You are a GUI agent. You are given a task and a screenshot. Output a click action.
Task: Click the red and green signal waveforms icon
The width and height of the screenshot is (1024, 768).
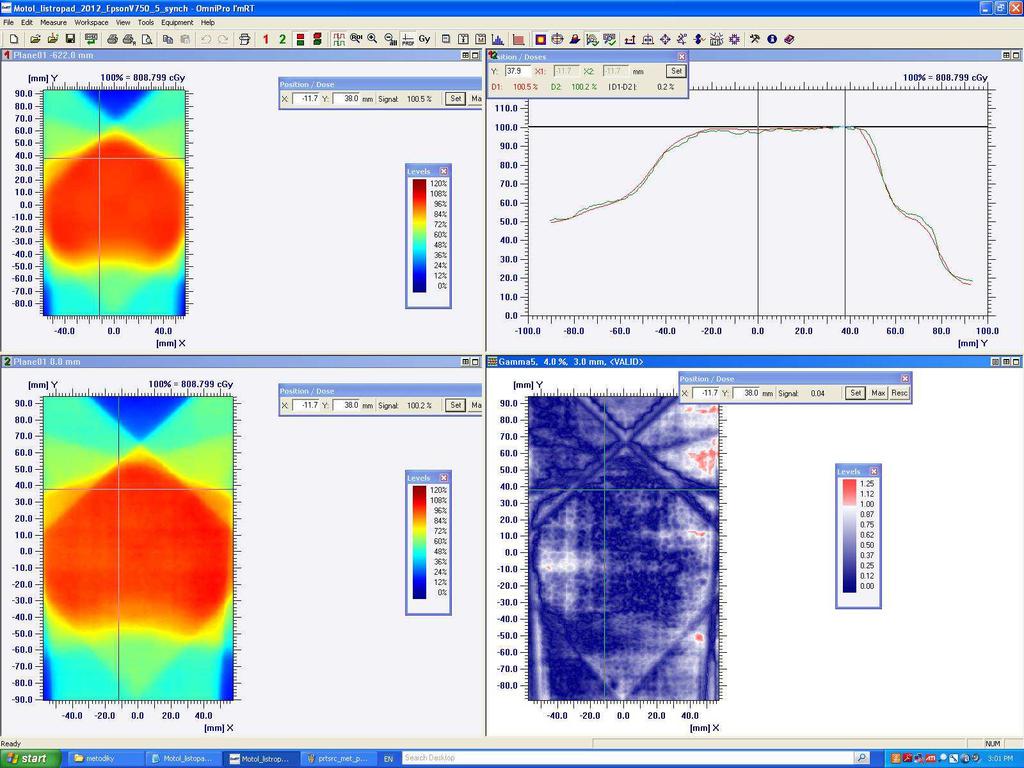tap(339, 39)
